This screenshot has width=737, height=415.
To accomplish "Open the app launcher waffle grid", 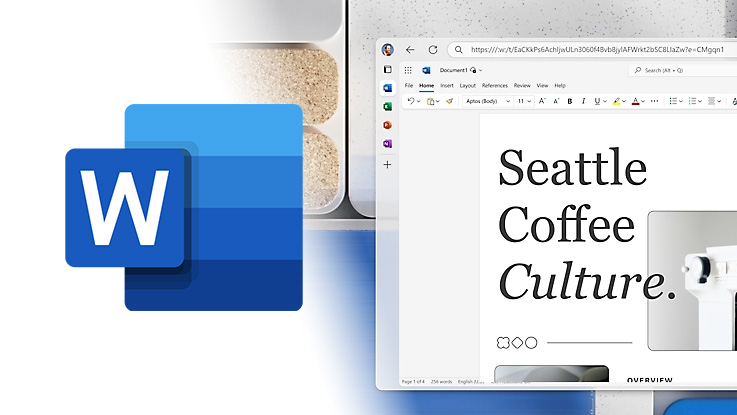I will click(x=408, y=70).
